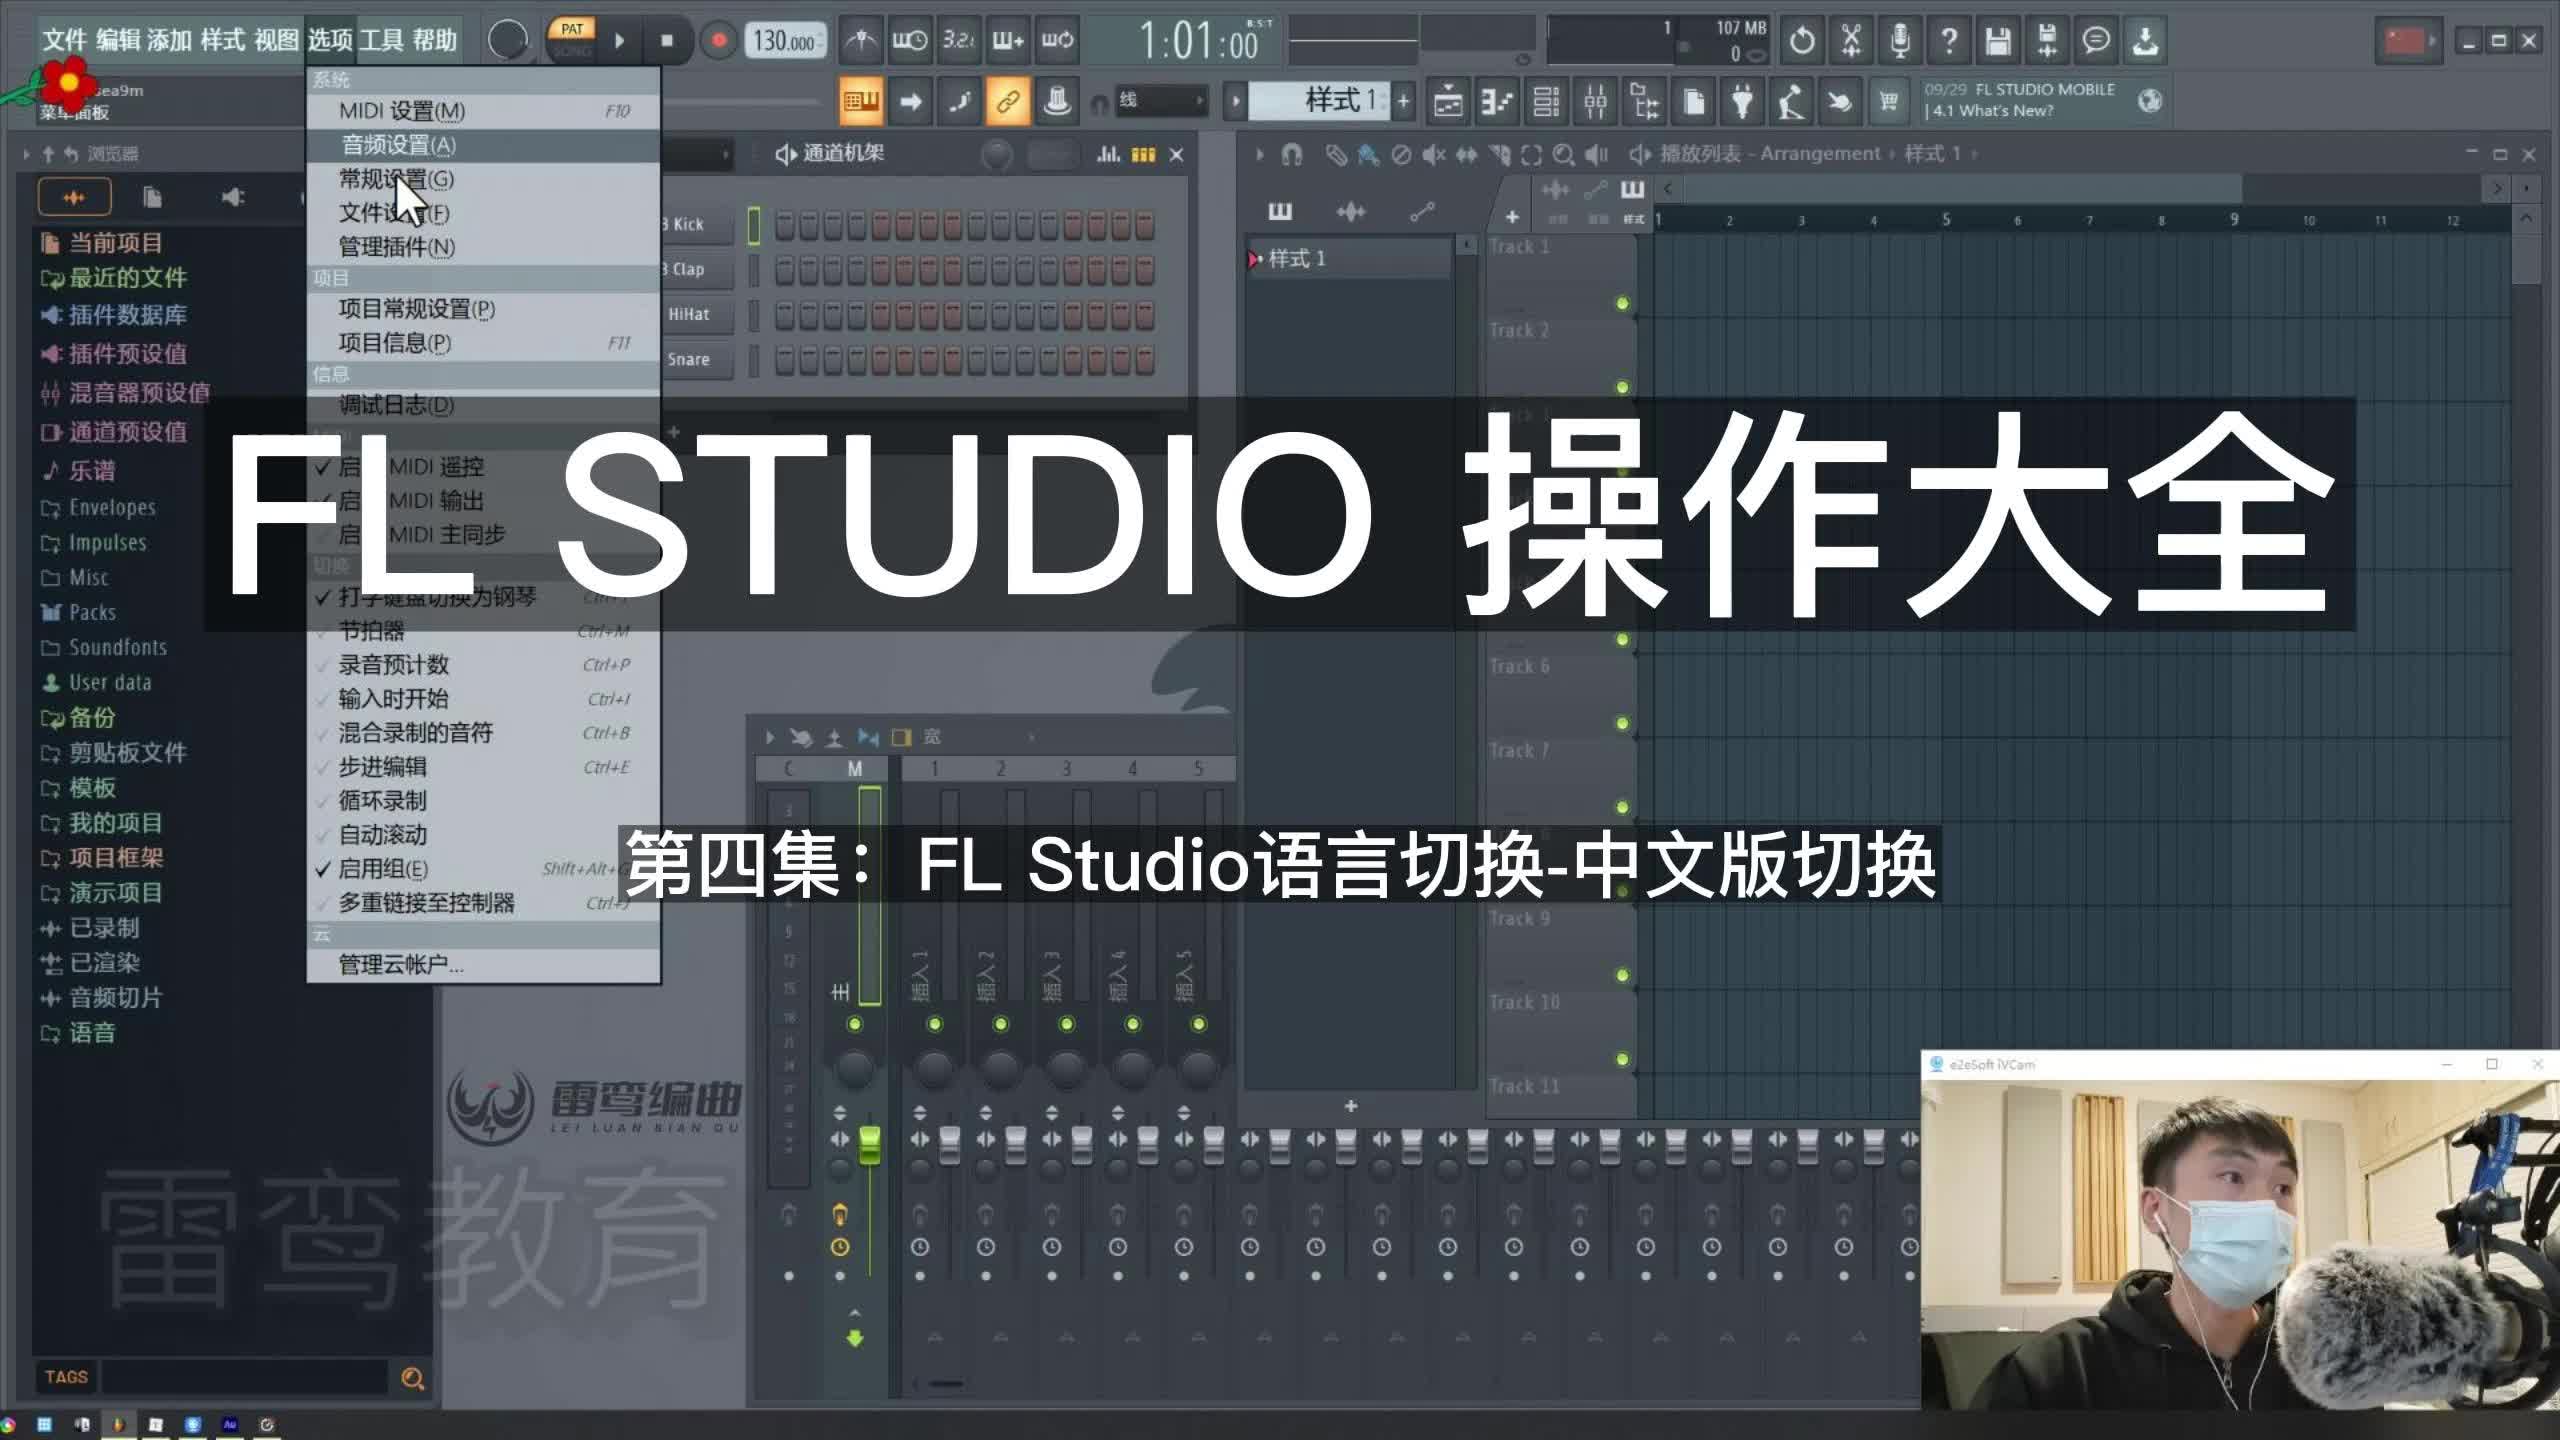Click the plugin picker plug icon
The height and width of the screenshot is (1440, 2560).
point(1742,101)
